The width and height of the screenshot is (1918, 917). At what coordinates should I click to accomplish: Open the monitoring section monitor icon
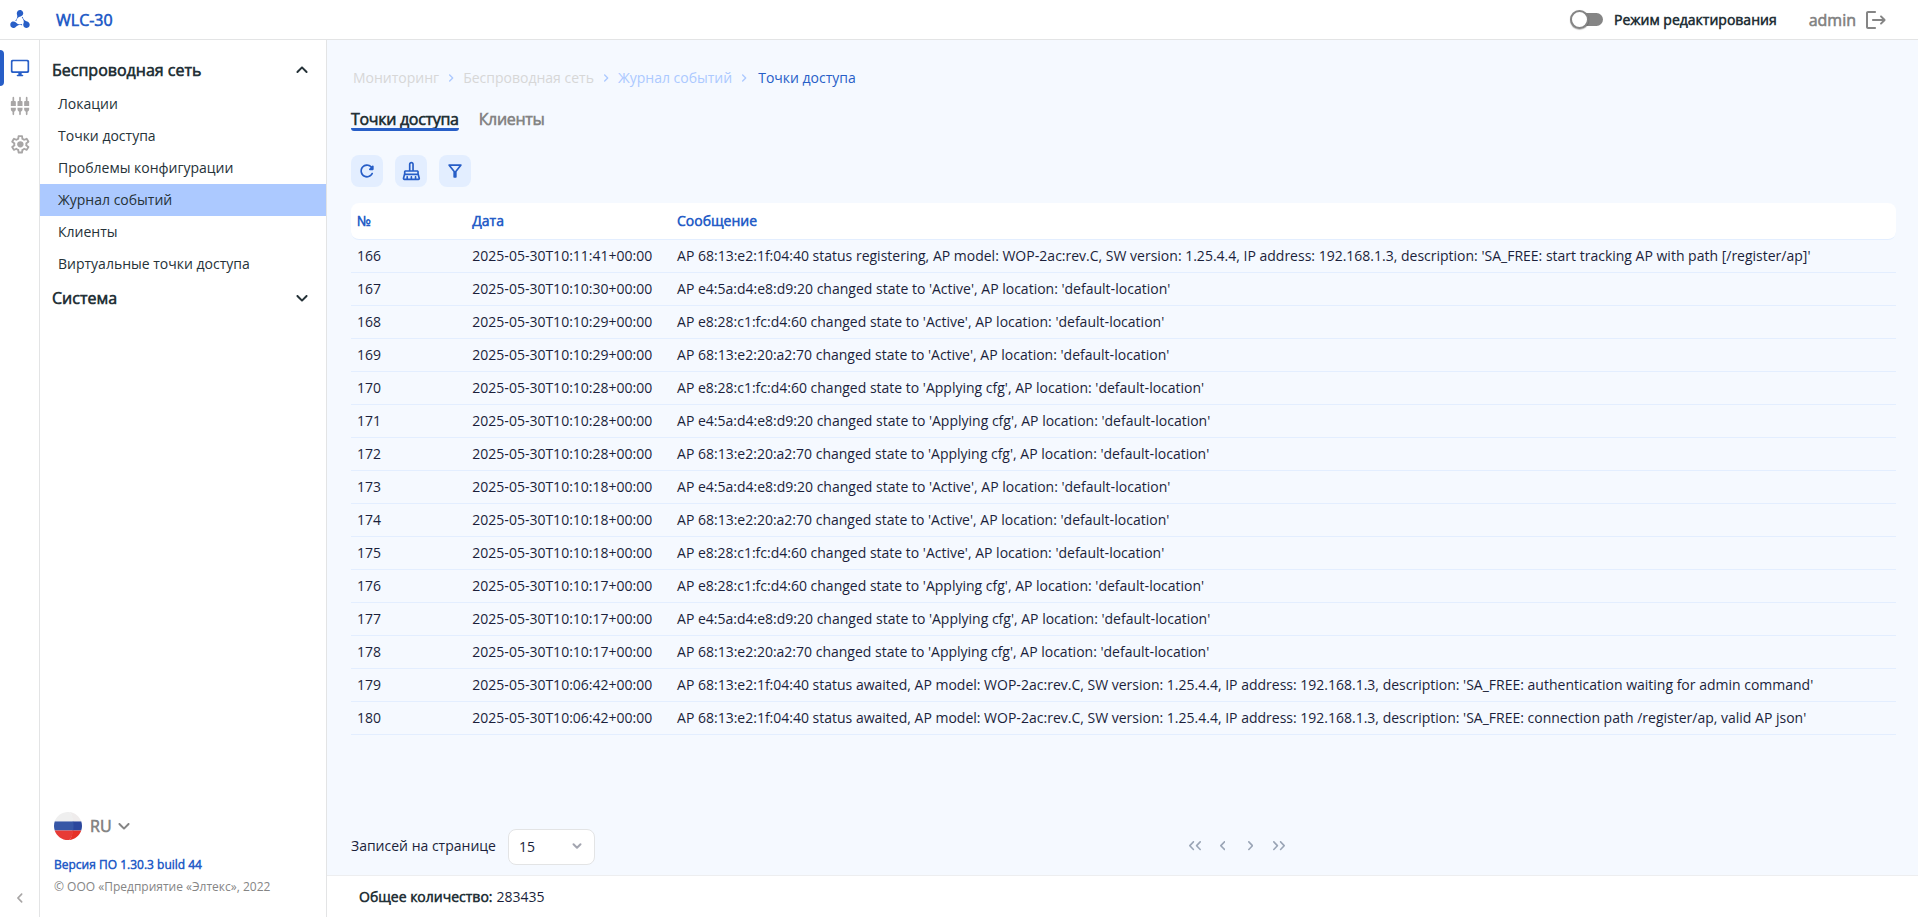pos(20,68)
